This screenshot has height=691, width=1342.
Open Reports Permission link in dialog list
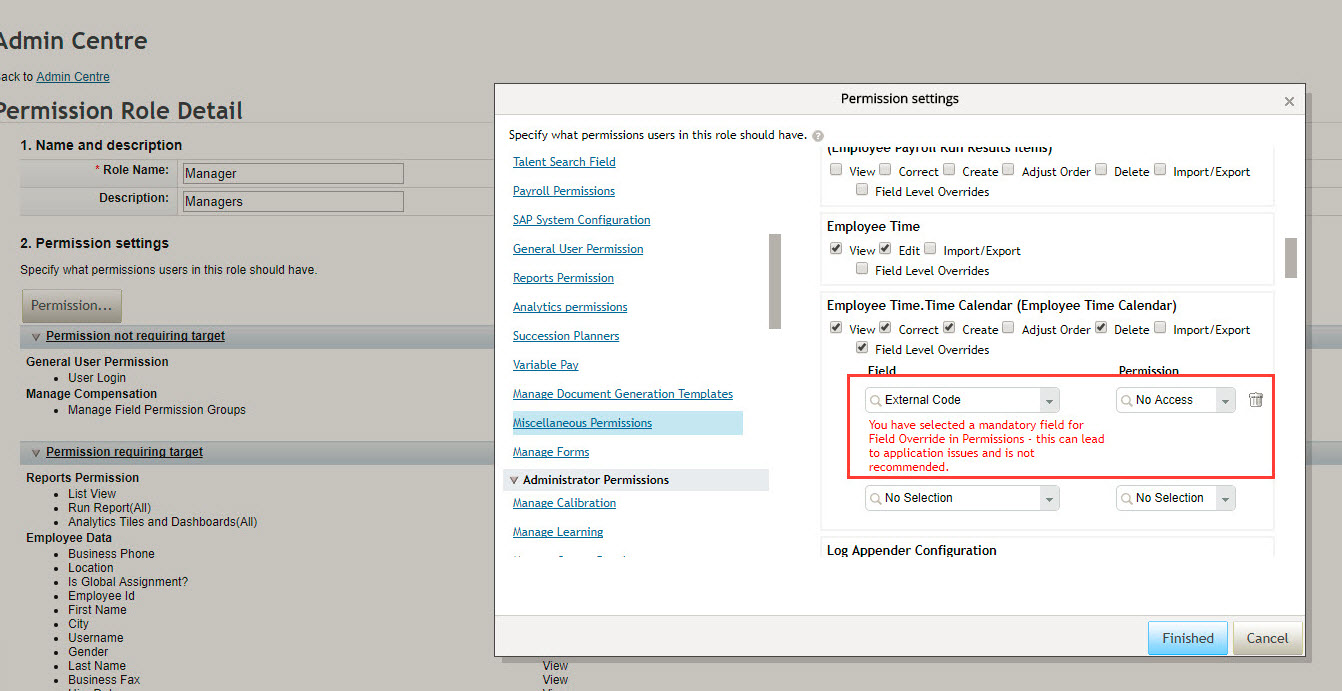point(563,278)
